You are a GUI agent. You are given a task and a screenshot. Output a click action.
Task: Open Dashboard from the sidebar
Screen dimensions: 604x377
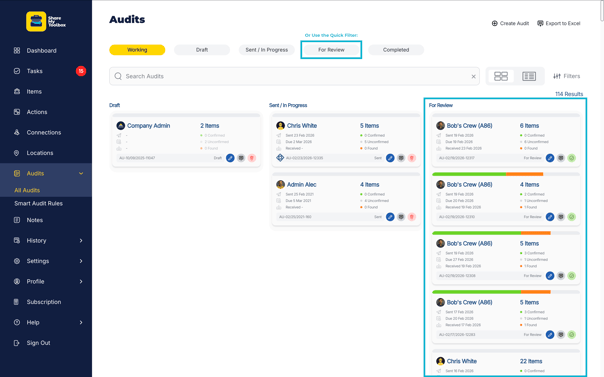pyautogui.click(x=41, y=50)
